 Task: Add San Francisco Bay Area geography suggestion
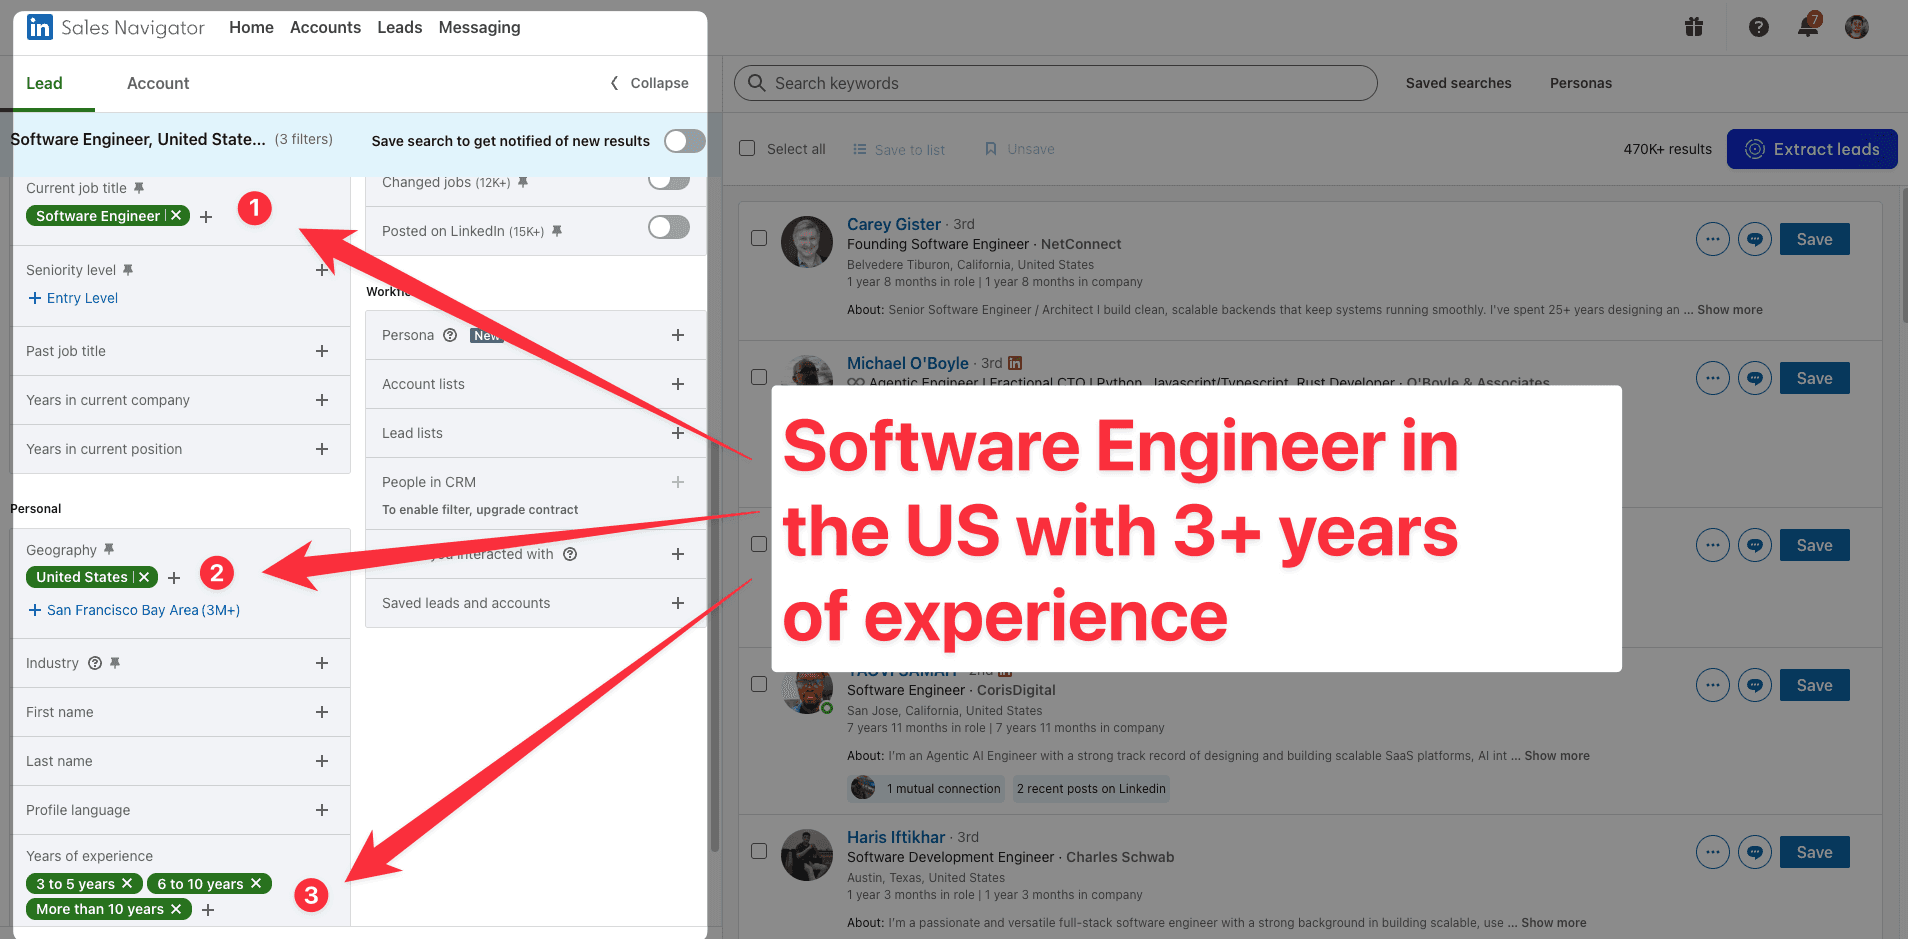point(134,610)
